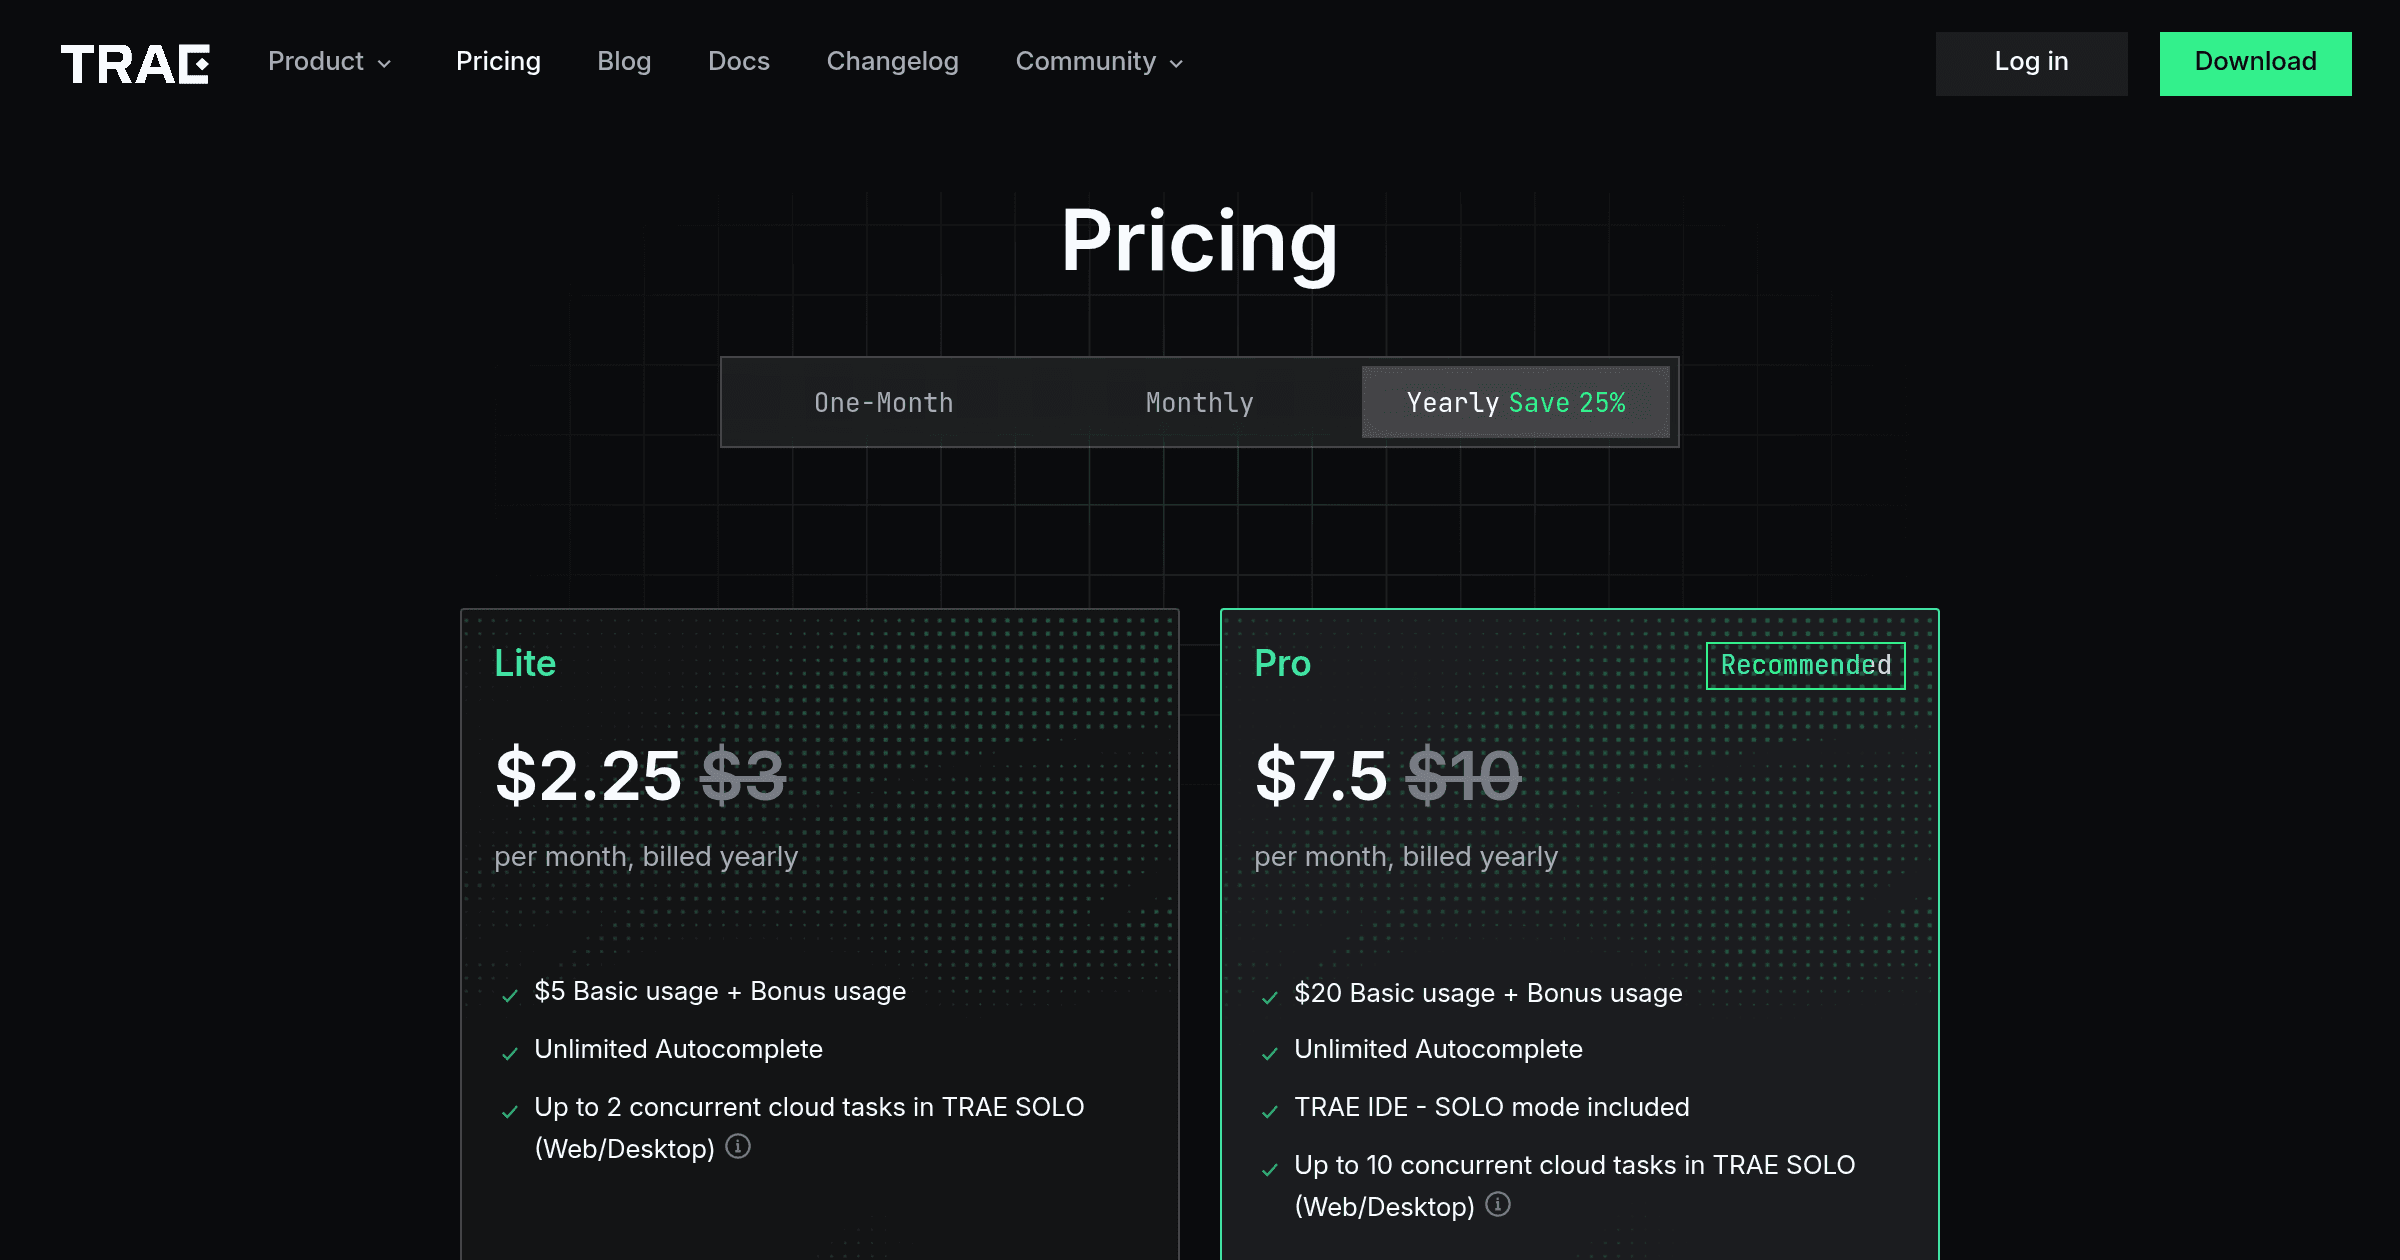Click the green Download button
This screenshot has width=2400, height=1260.
[2255, 63]
